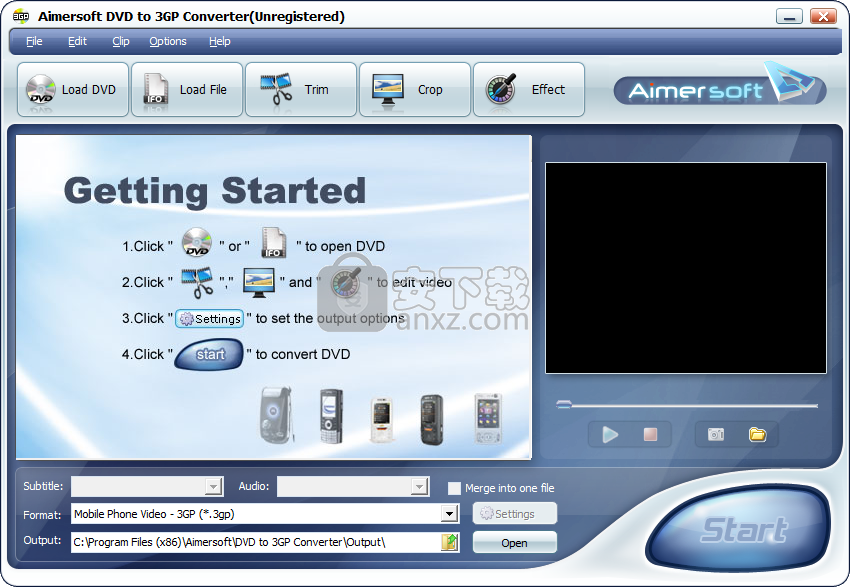Click the Settings button beside Format
This screenshot has height=587, width=850.
514,513
